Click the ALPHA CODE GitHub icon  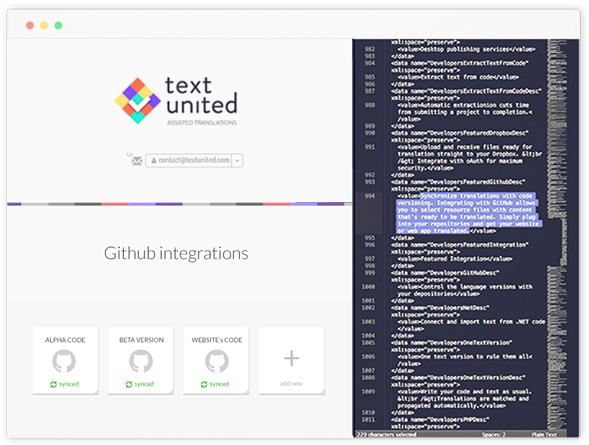[64, 361]
